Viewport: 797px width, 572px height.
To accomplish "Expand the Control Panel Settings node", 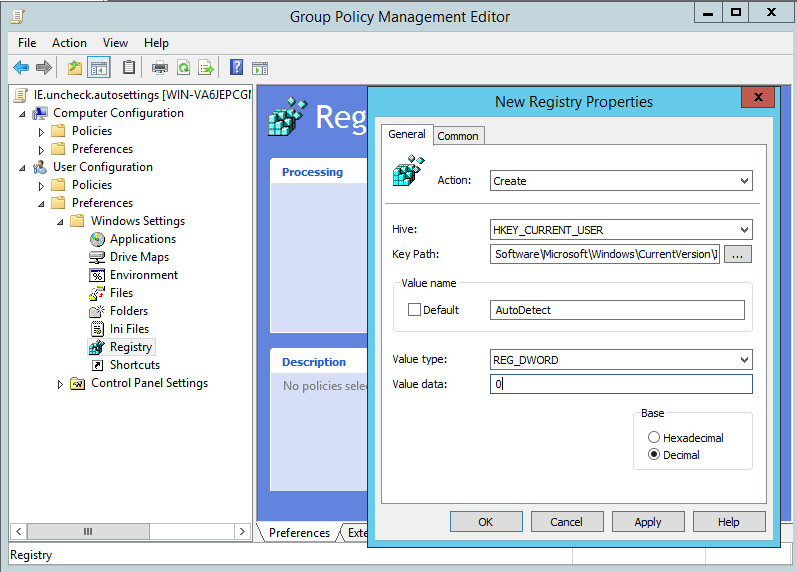I will (60, 384).
